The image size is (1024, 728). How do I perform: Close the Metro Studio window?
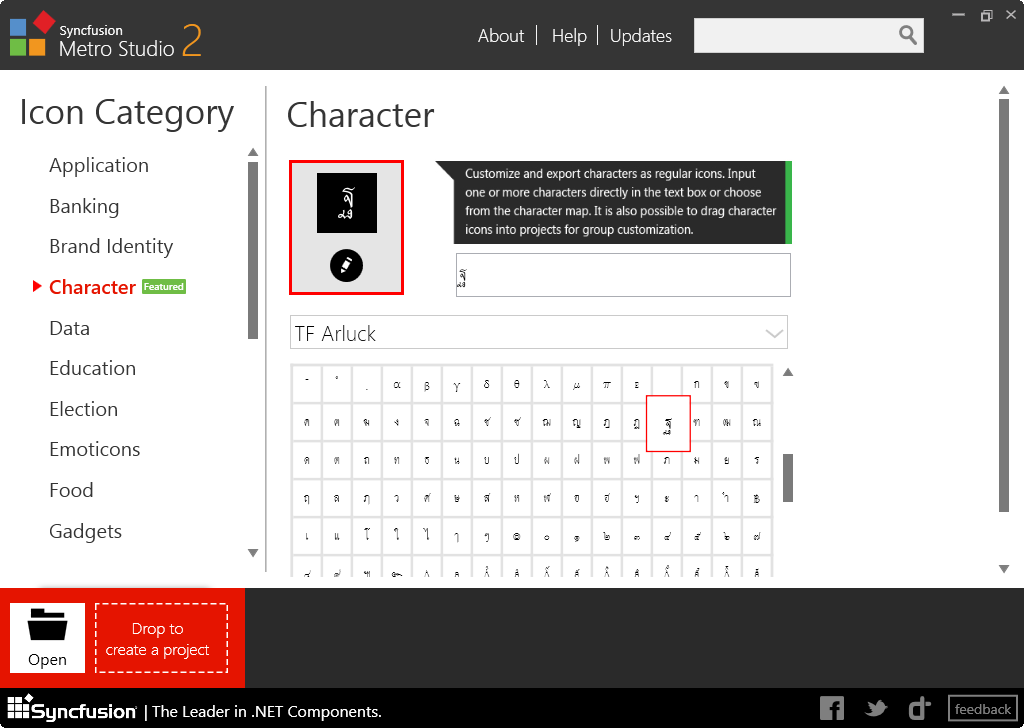[1011, 14]
